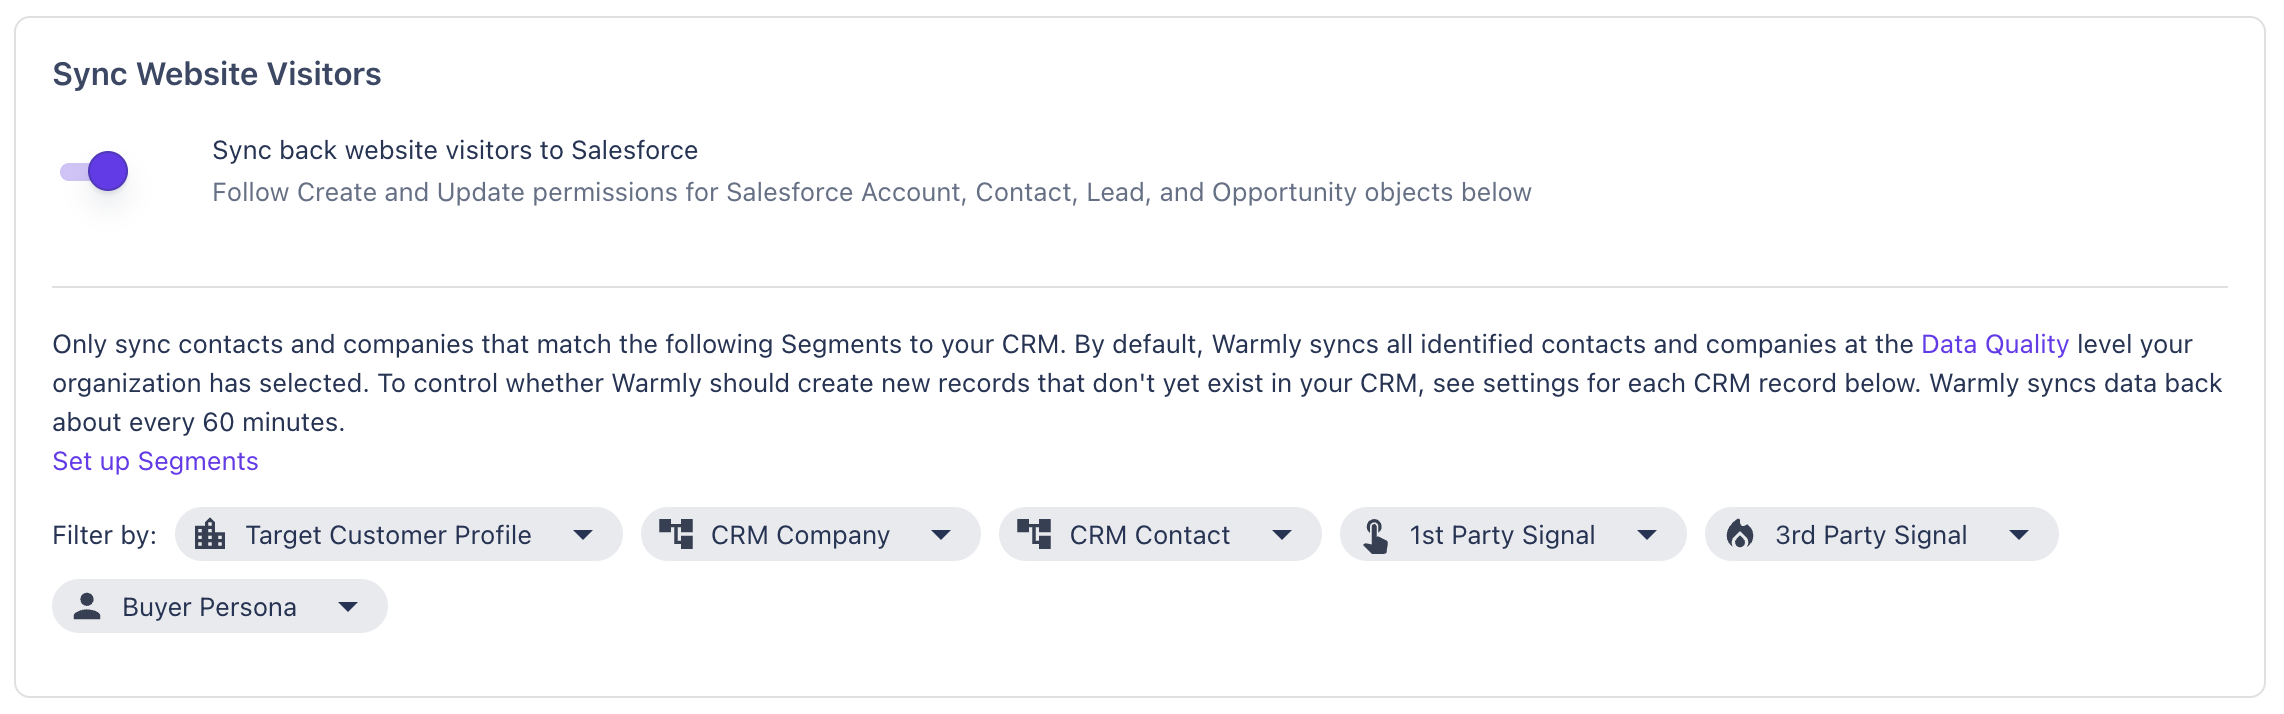Click the person icon for Buyer Persona

[x=88, y=607]
